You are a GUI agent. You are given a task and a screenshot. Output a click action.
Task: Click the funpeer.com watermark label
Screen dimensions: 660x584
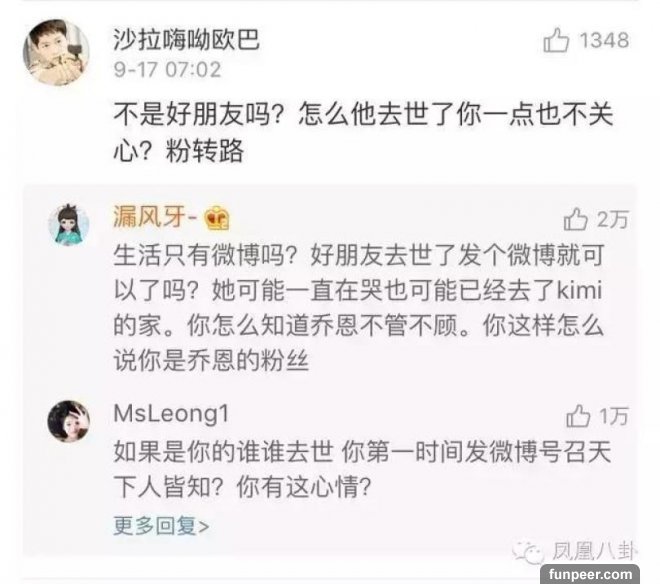(590, 574)
